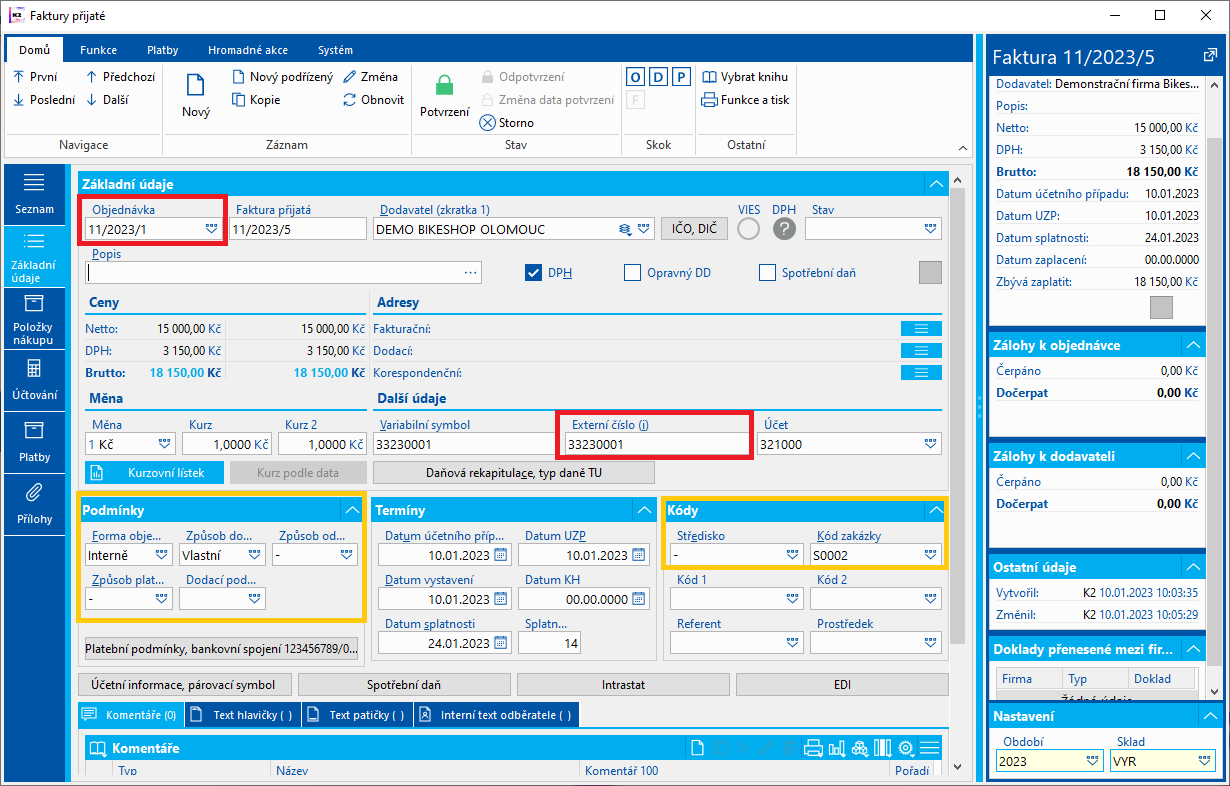Switch to Funkce ribbon tab

tap(98, 50)
